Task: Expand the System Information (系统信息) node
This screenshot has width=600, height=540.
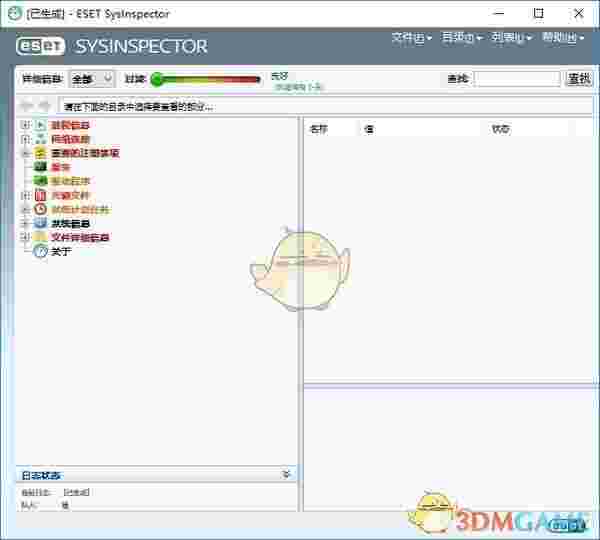Action: click(25, 223)
